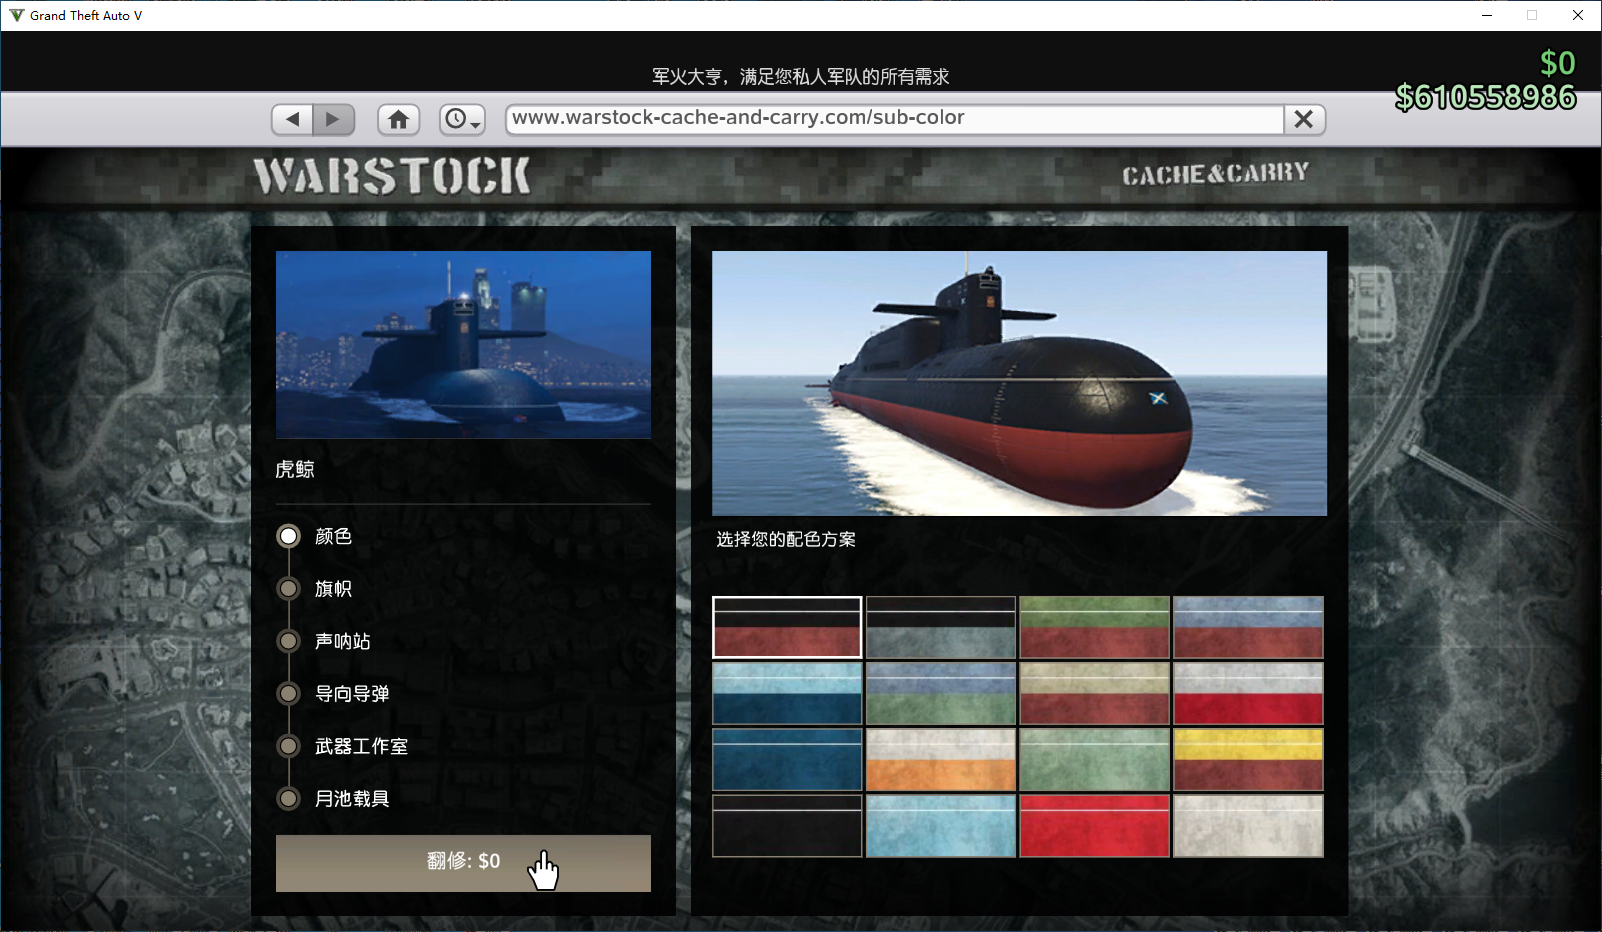Click the Grand Theft Auto V title icon
The width and height of the screenshot is (1602, 932).
pos(16,15)
